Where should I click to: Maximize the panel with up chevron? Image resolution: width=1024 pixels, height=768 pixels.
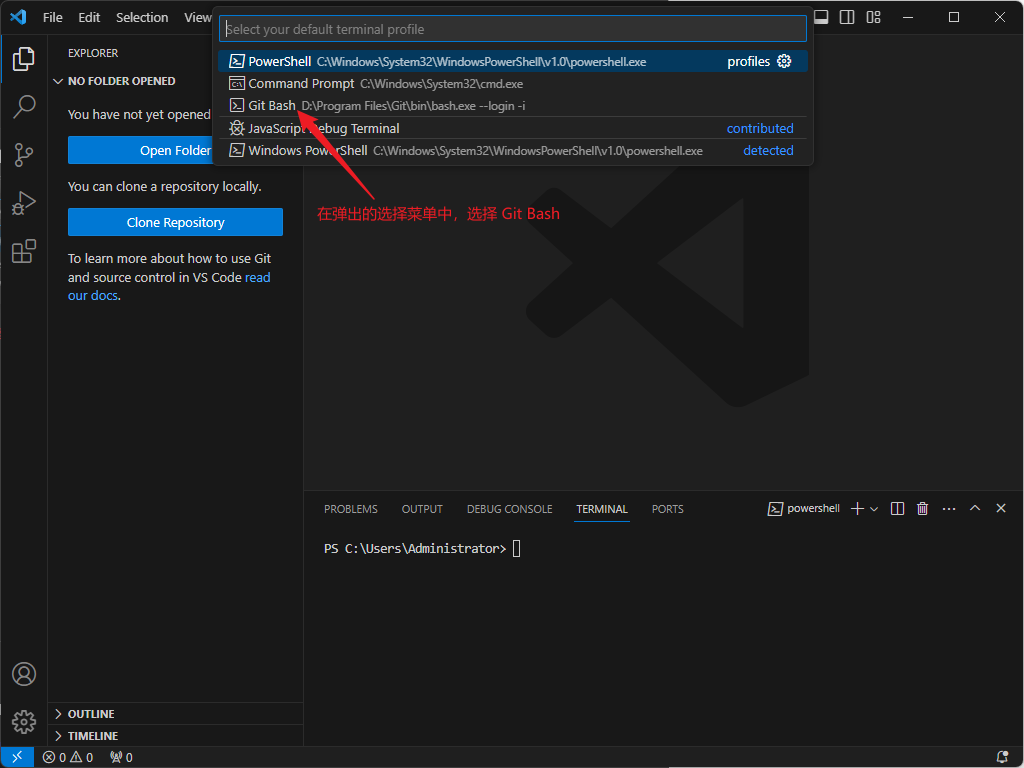pos(975,508)
